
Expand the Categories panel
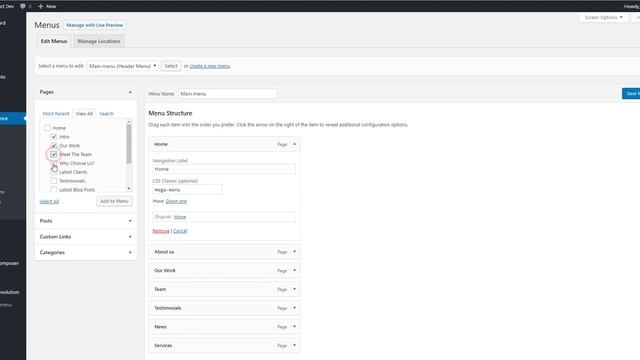[86, 253]
